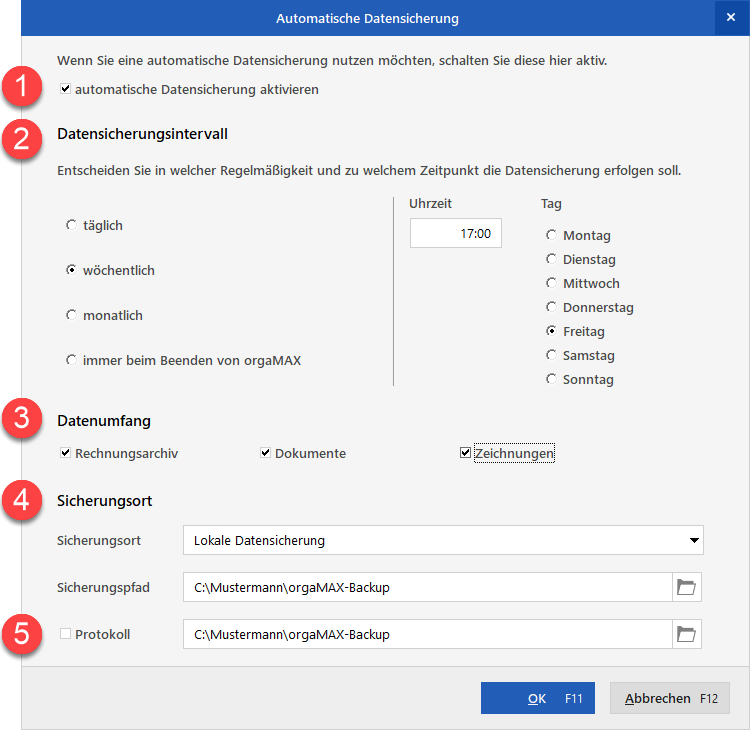Select Montag as backup day
This screenshot has height=730, width=750.
(551, 235)
